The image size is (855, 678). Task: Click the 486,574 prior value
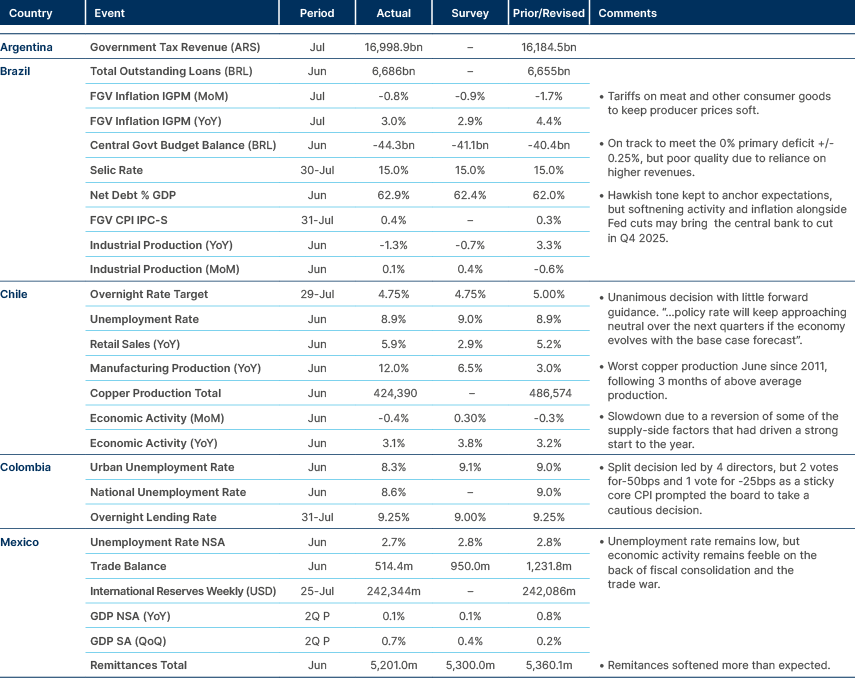[550, 393]
